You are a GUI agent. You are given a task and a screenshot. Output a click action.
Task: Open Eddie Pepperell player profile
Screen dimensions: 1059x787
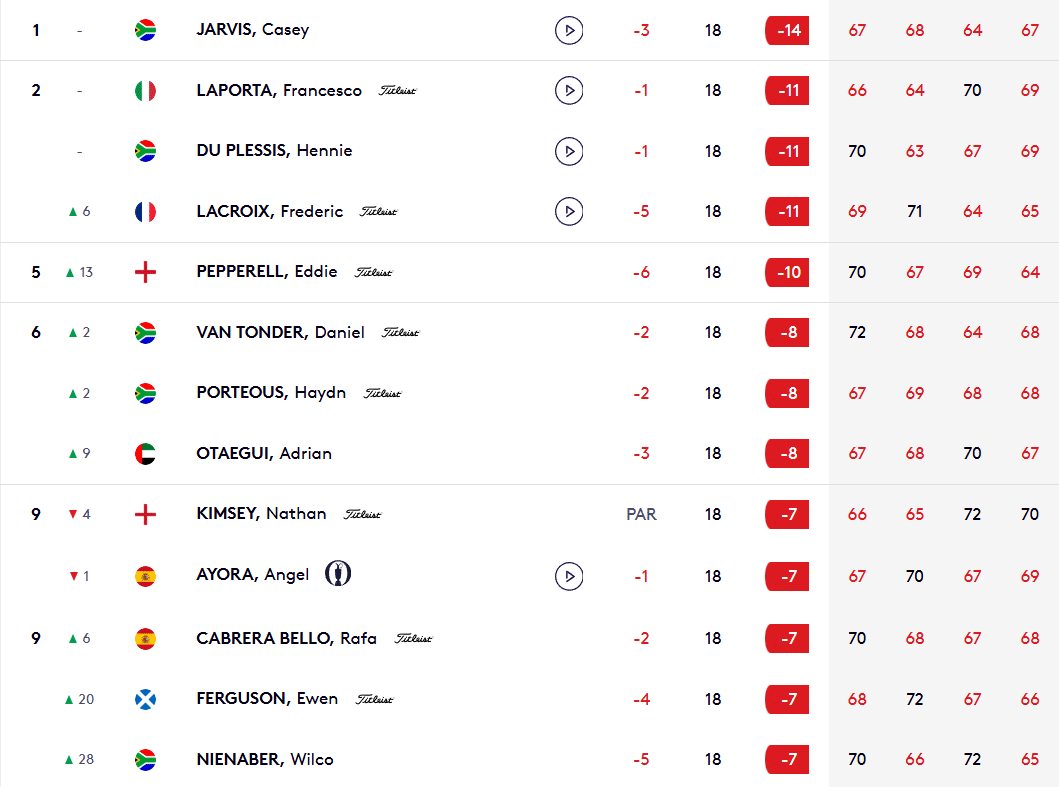pos(266,272)
